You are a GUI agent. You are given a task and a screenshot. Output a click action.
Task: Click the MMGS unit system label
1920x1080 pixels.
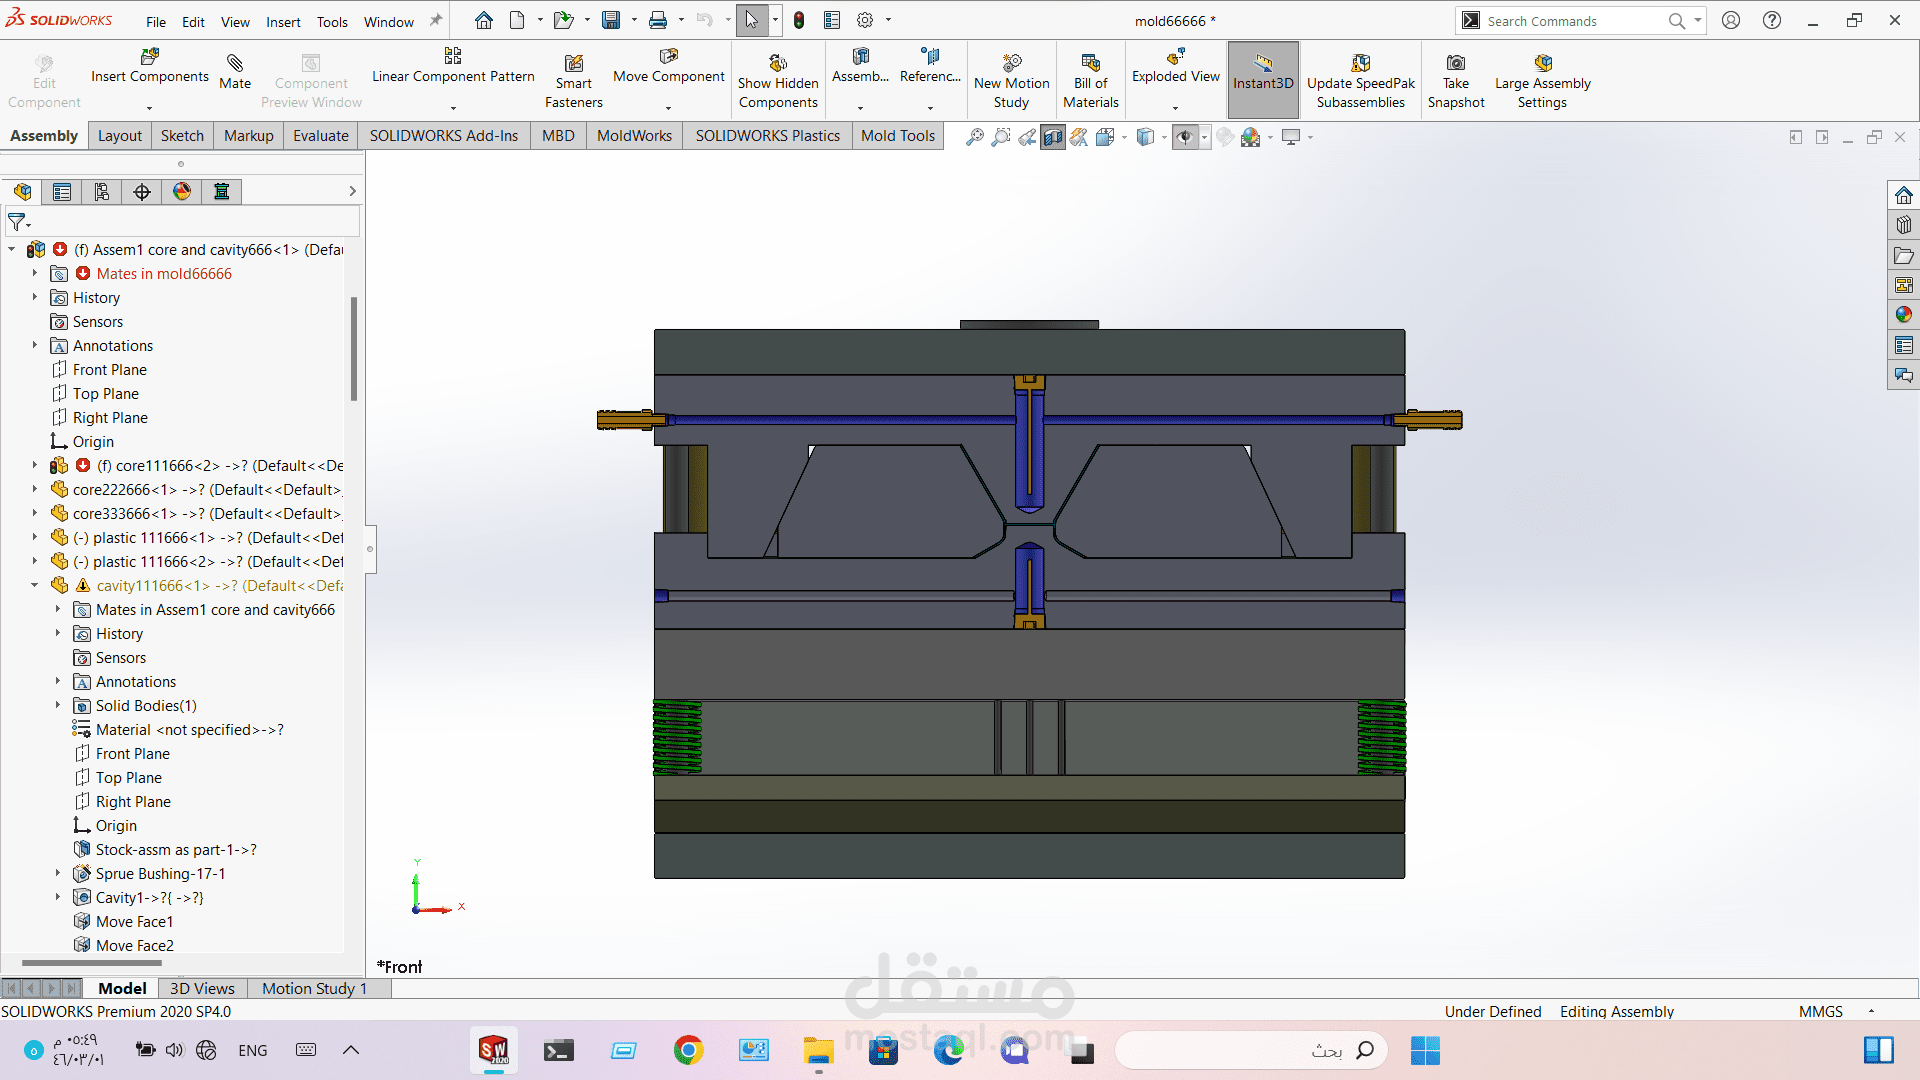1820,1012
